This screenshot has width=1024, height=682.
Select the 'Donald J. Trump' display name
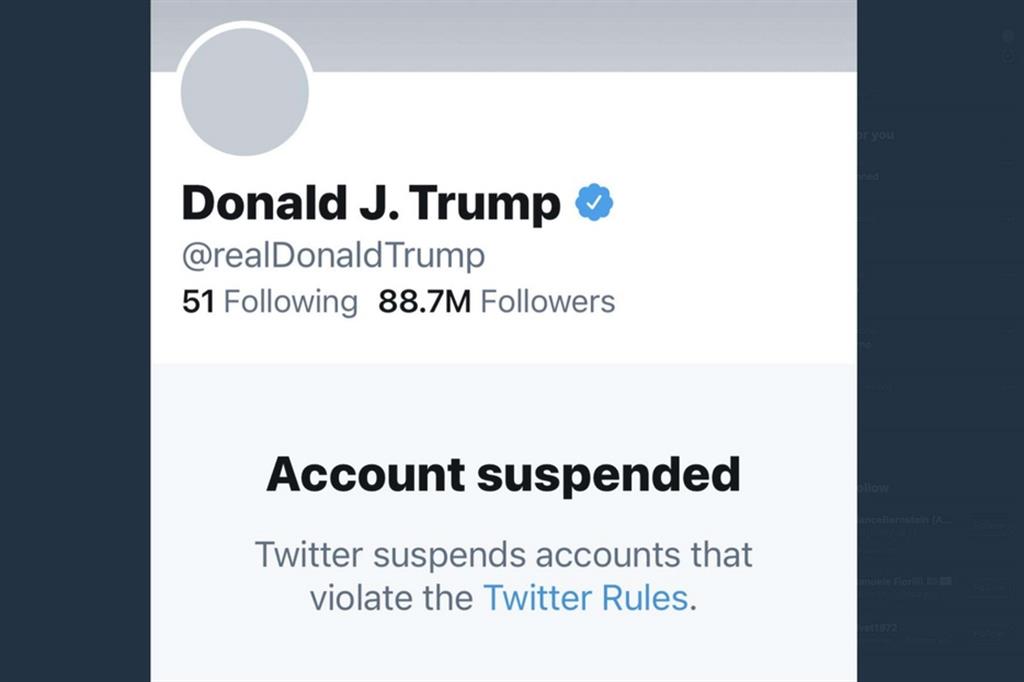coord(371,203)
